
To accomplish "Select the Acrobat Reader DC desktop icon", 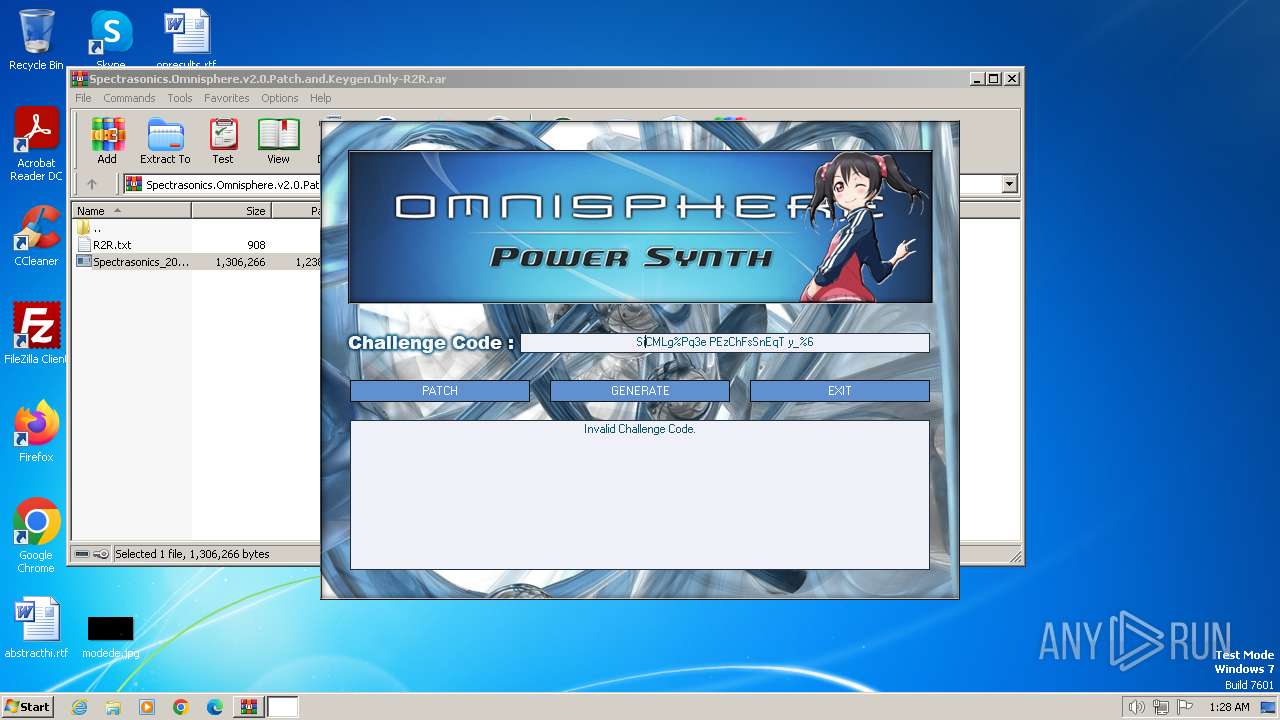I will point(36,145).
